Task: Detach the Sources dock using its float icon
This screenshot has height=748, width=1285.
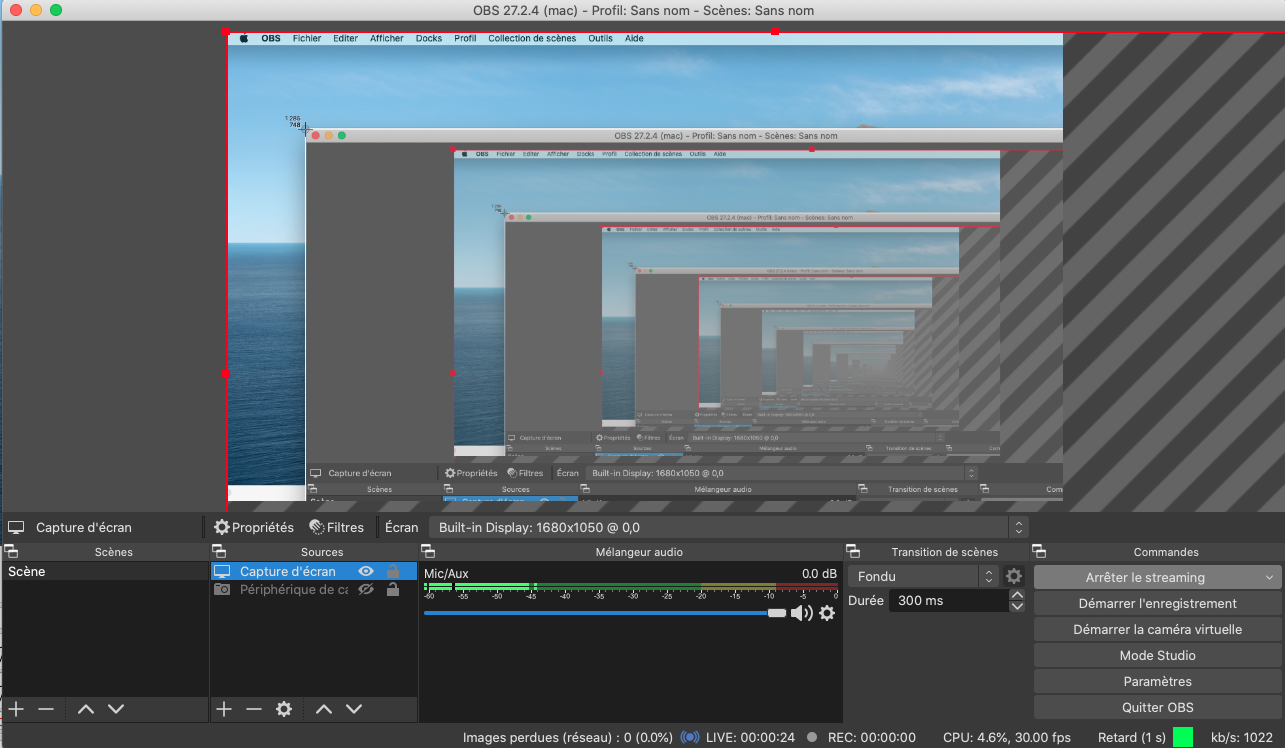Action: click(217, 551)
